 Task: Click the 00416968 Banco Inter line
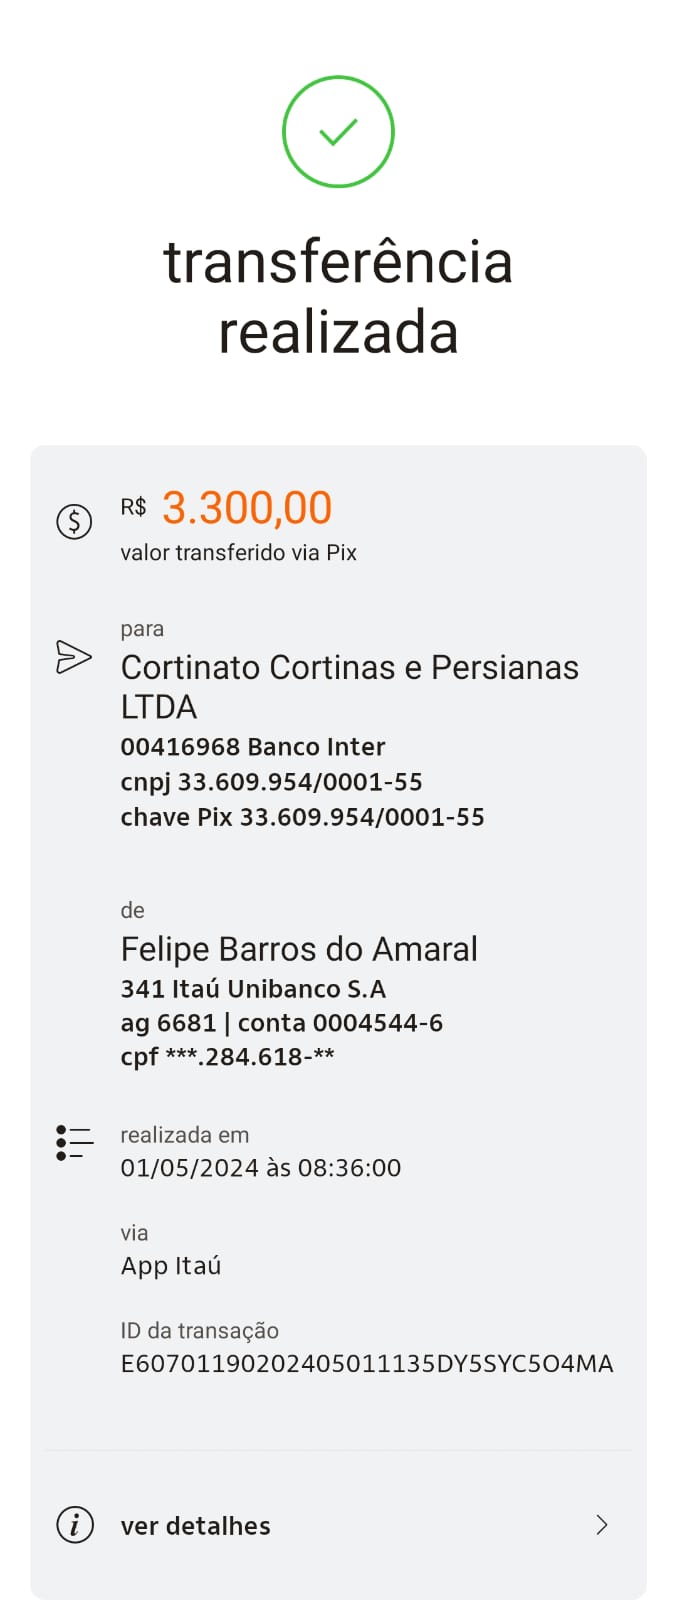(253, 747)
